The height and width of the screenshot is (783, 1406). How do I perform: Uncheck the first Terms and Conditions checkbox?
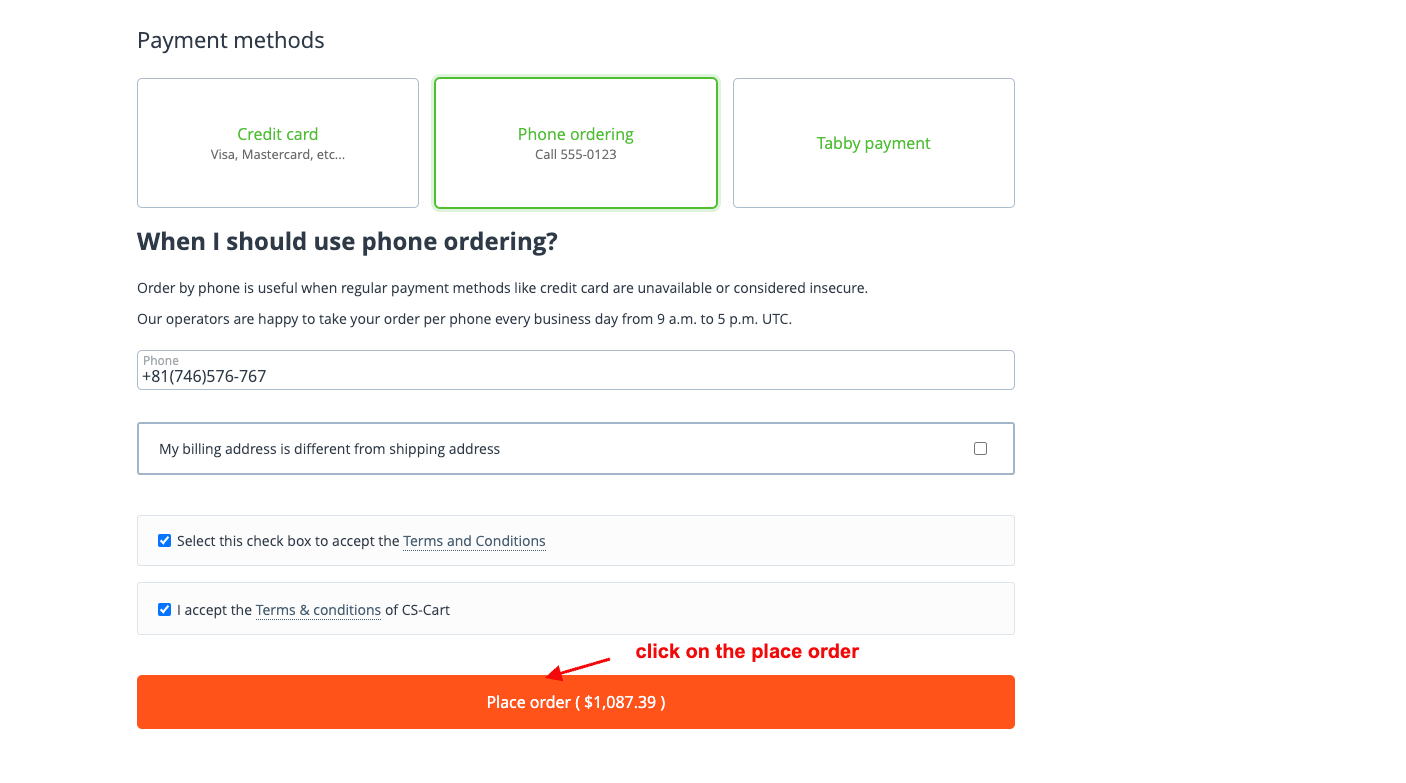pos(165,541)
